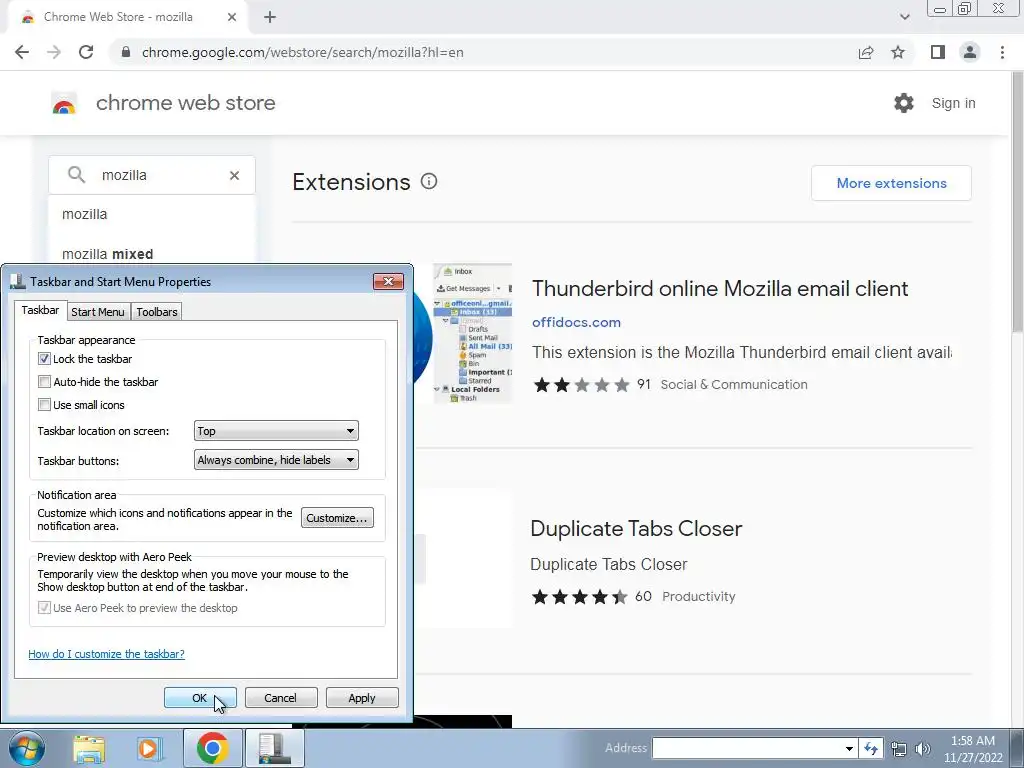Open the Chrome profile avatar icon
The height and width of the screenshot is (768, 1024).
click(x=970, y=52)
